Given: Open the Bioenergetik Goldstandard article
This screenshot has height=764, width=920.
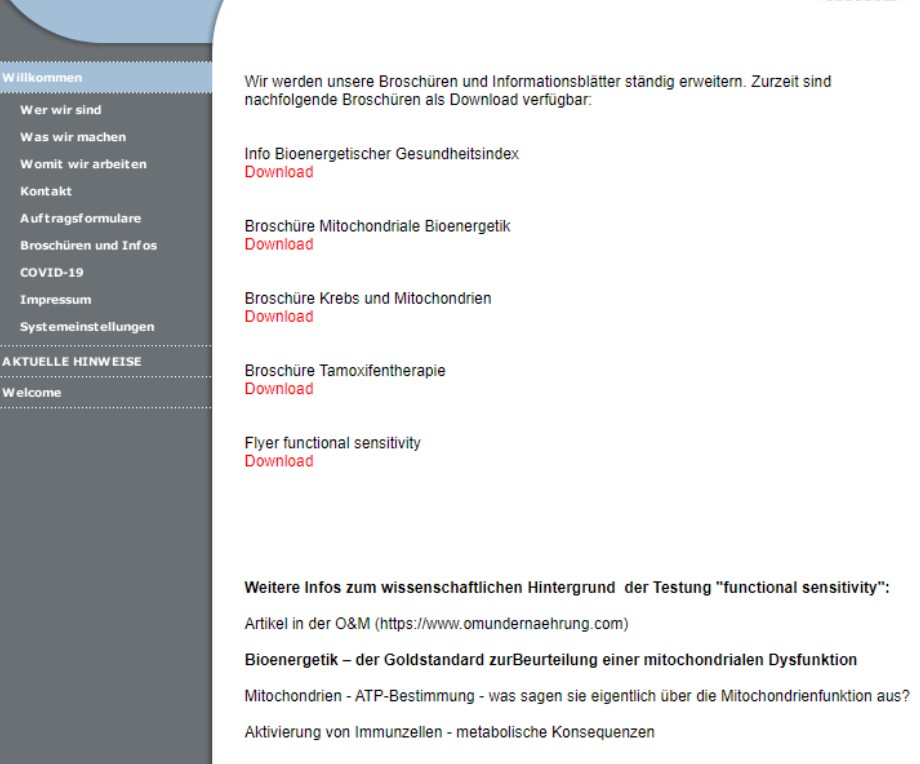Looking at the screenshot, I should (550, 660).
